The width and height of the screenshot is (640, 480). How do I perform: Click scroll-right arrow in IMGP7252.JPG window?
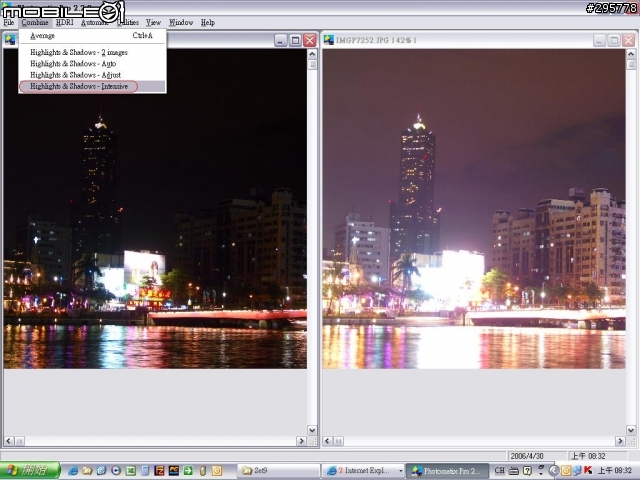(x=620, y=441)
